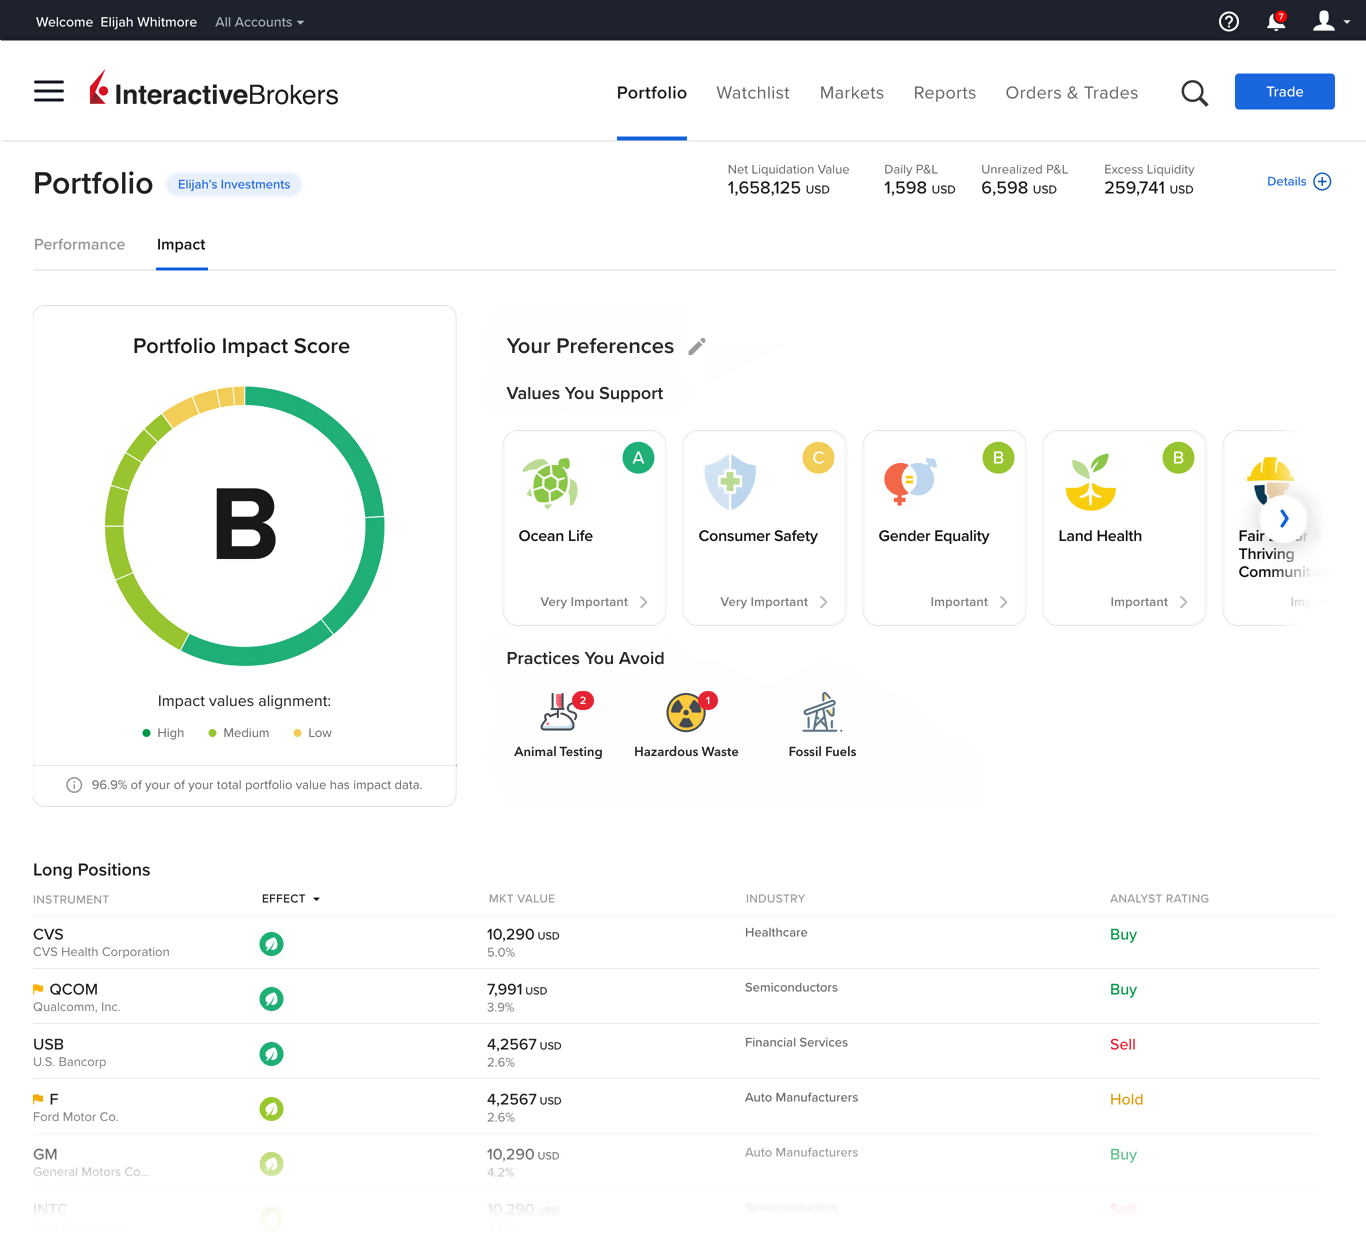Viewport: 1366px width, 1243px height.
Task: Click the green impact effect icon for CVS
Action: point(271,943)
